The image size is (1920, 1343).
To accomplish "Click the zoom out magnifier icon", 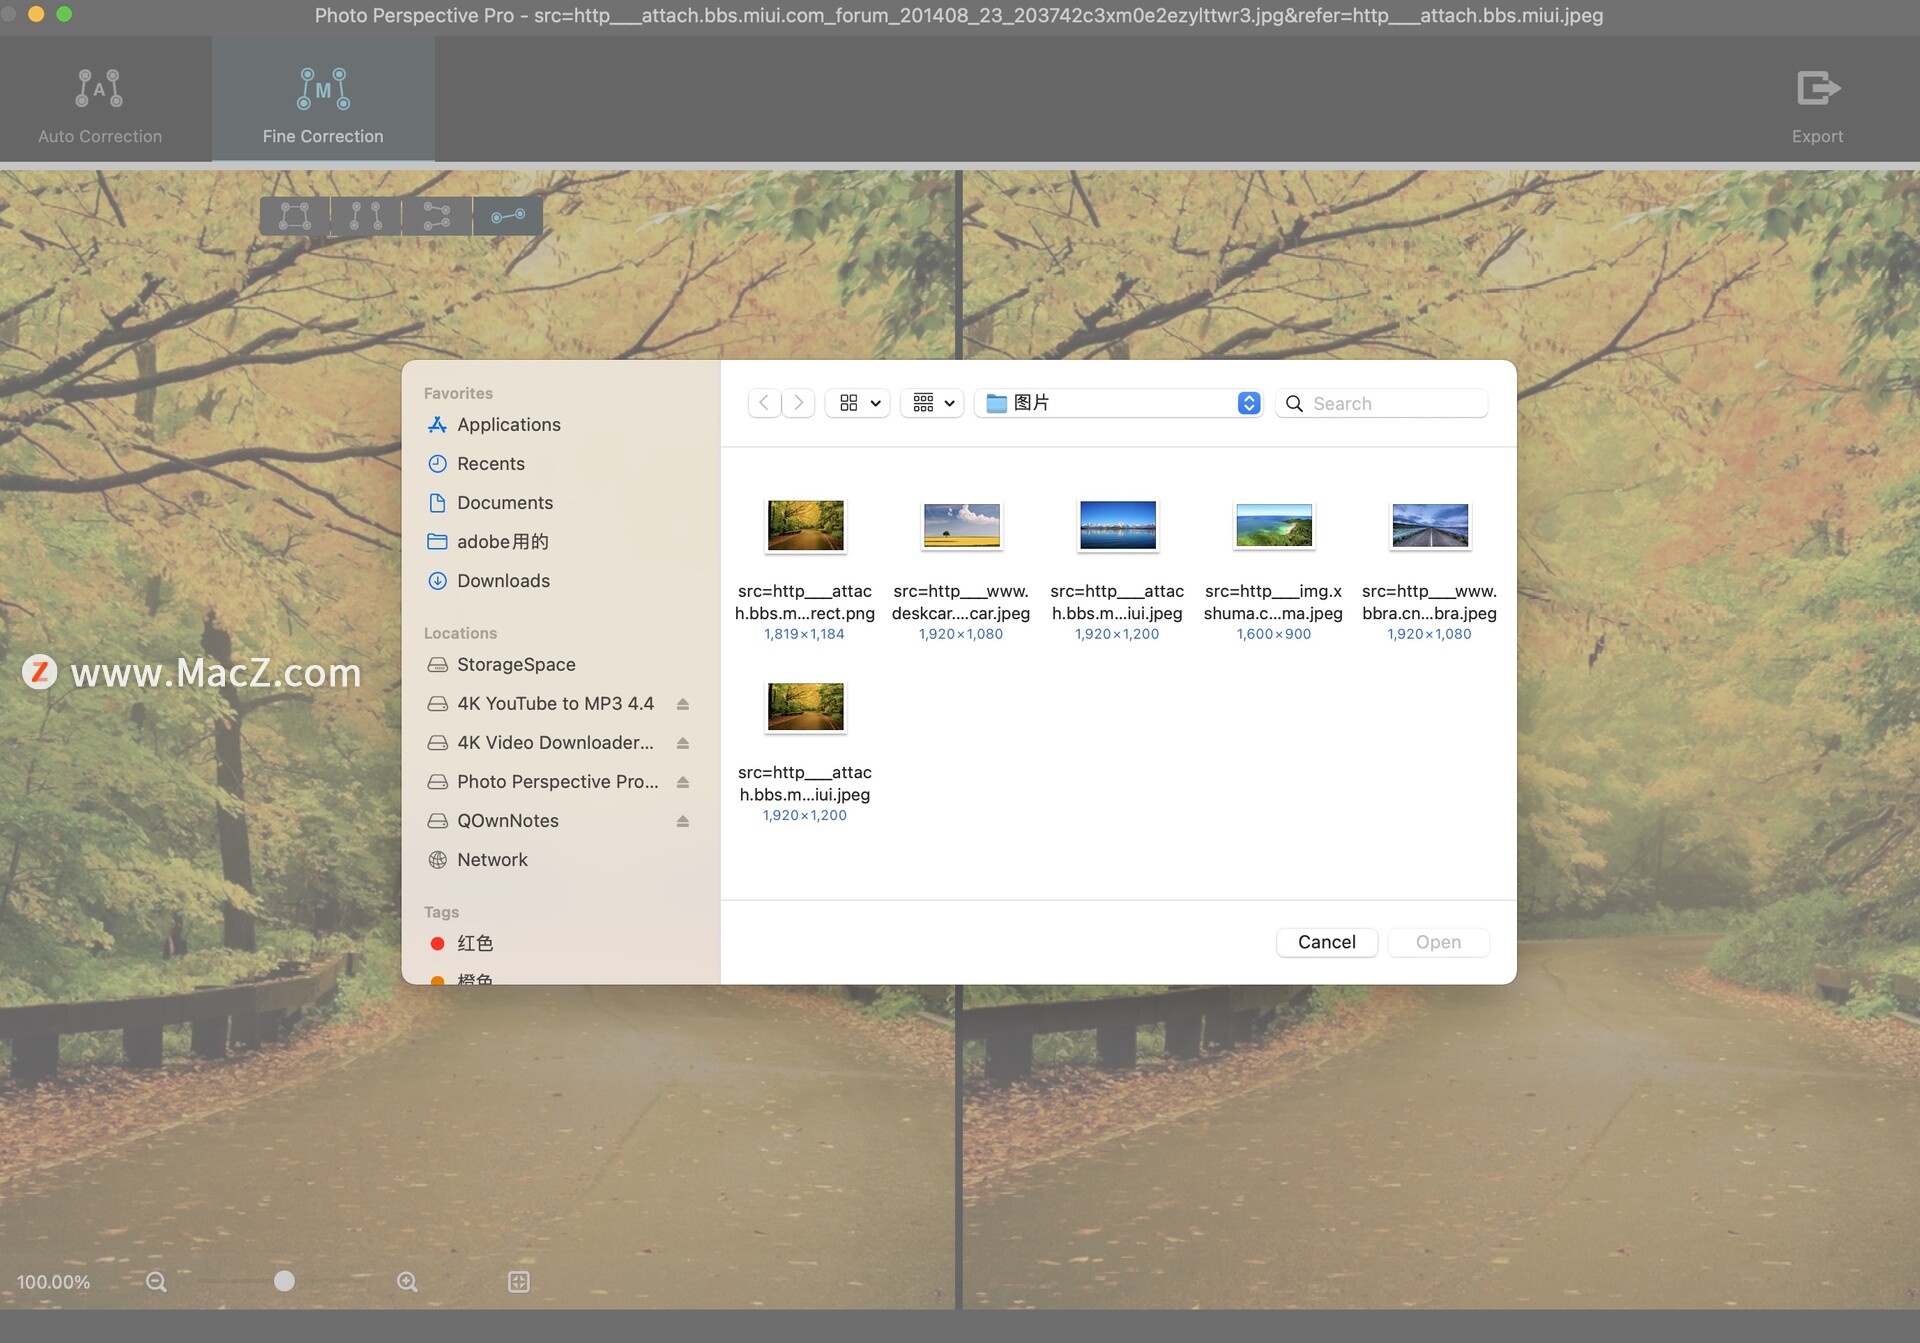I will (x=157, y=1281).
